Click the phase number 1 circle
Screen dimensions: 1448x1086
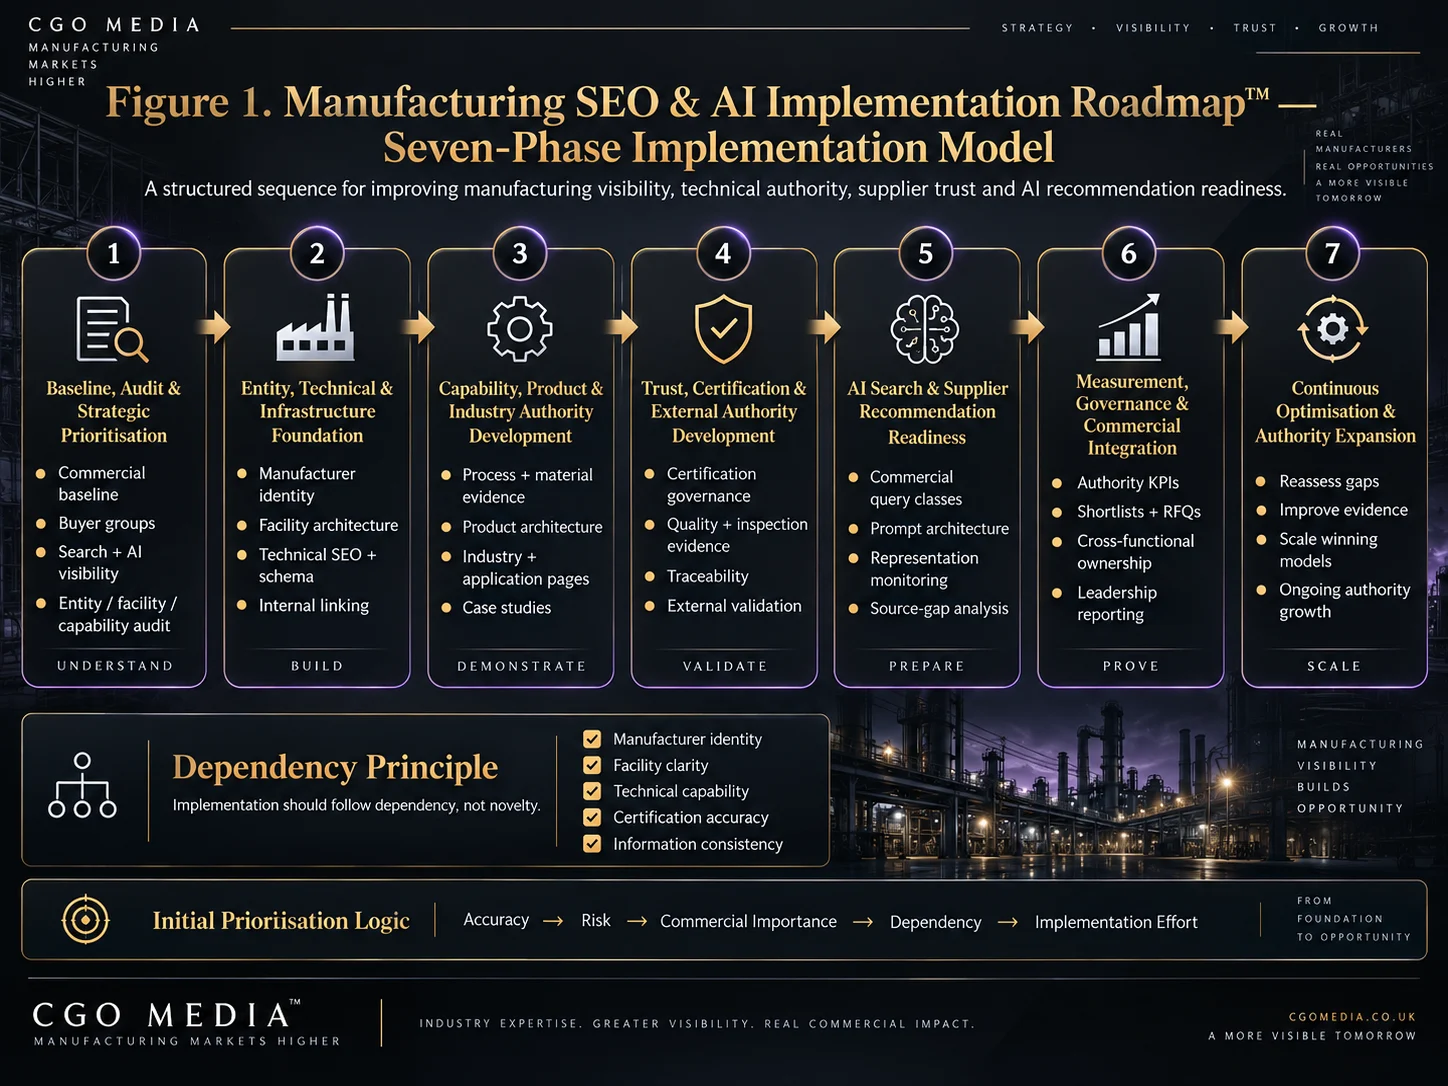click(x=113, y=254)
